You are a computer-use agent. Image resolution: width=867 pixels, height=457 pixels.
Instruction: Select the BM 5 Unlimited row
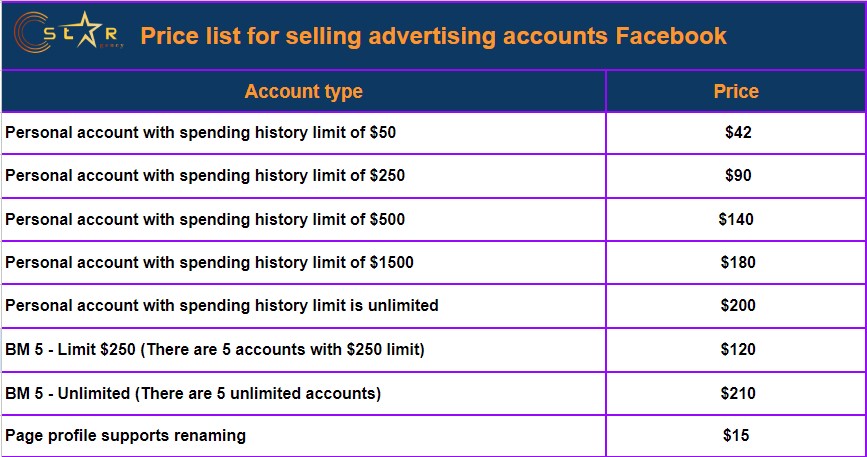193,393
